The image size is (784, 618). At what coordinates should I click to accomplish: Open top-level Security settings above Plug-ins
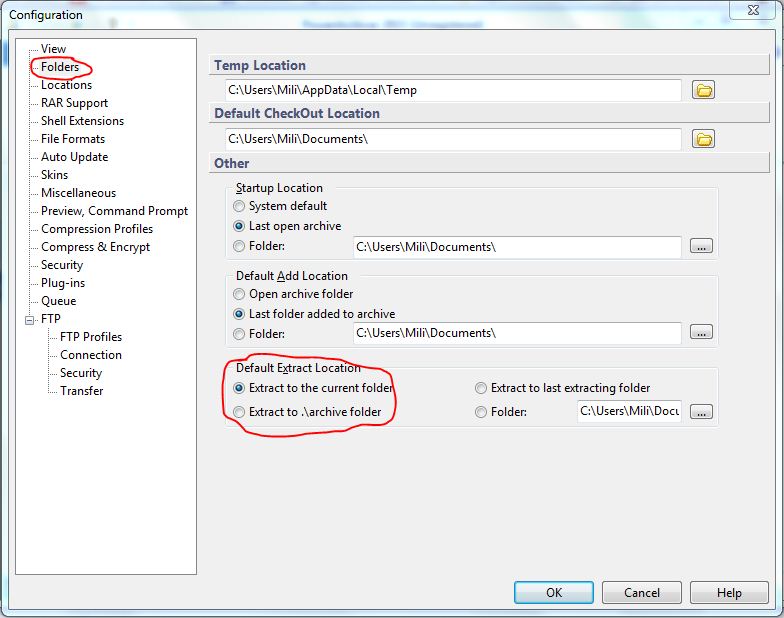point(62,265)
